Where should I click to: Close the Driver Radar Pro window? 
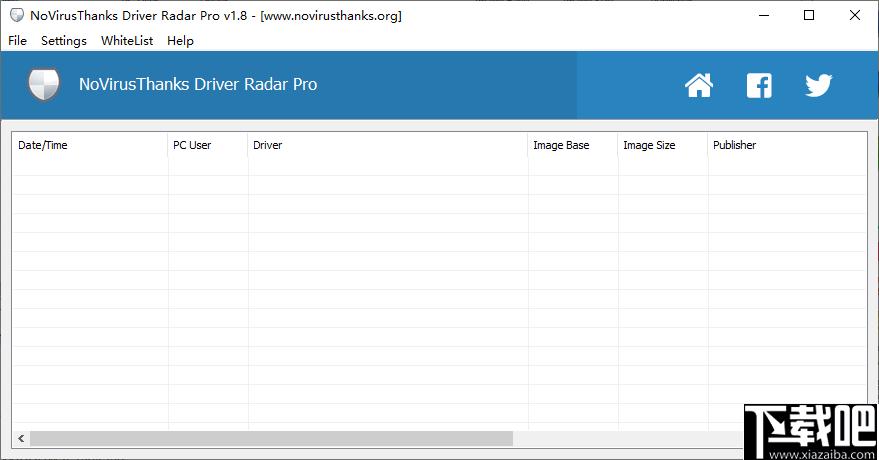(x=855, y=15)
